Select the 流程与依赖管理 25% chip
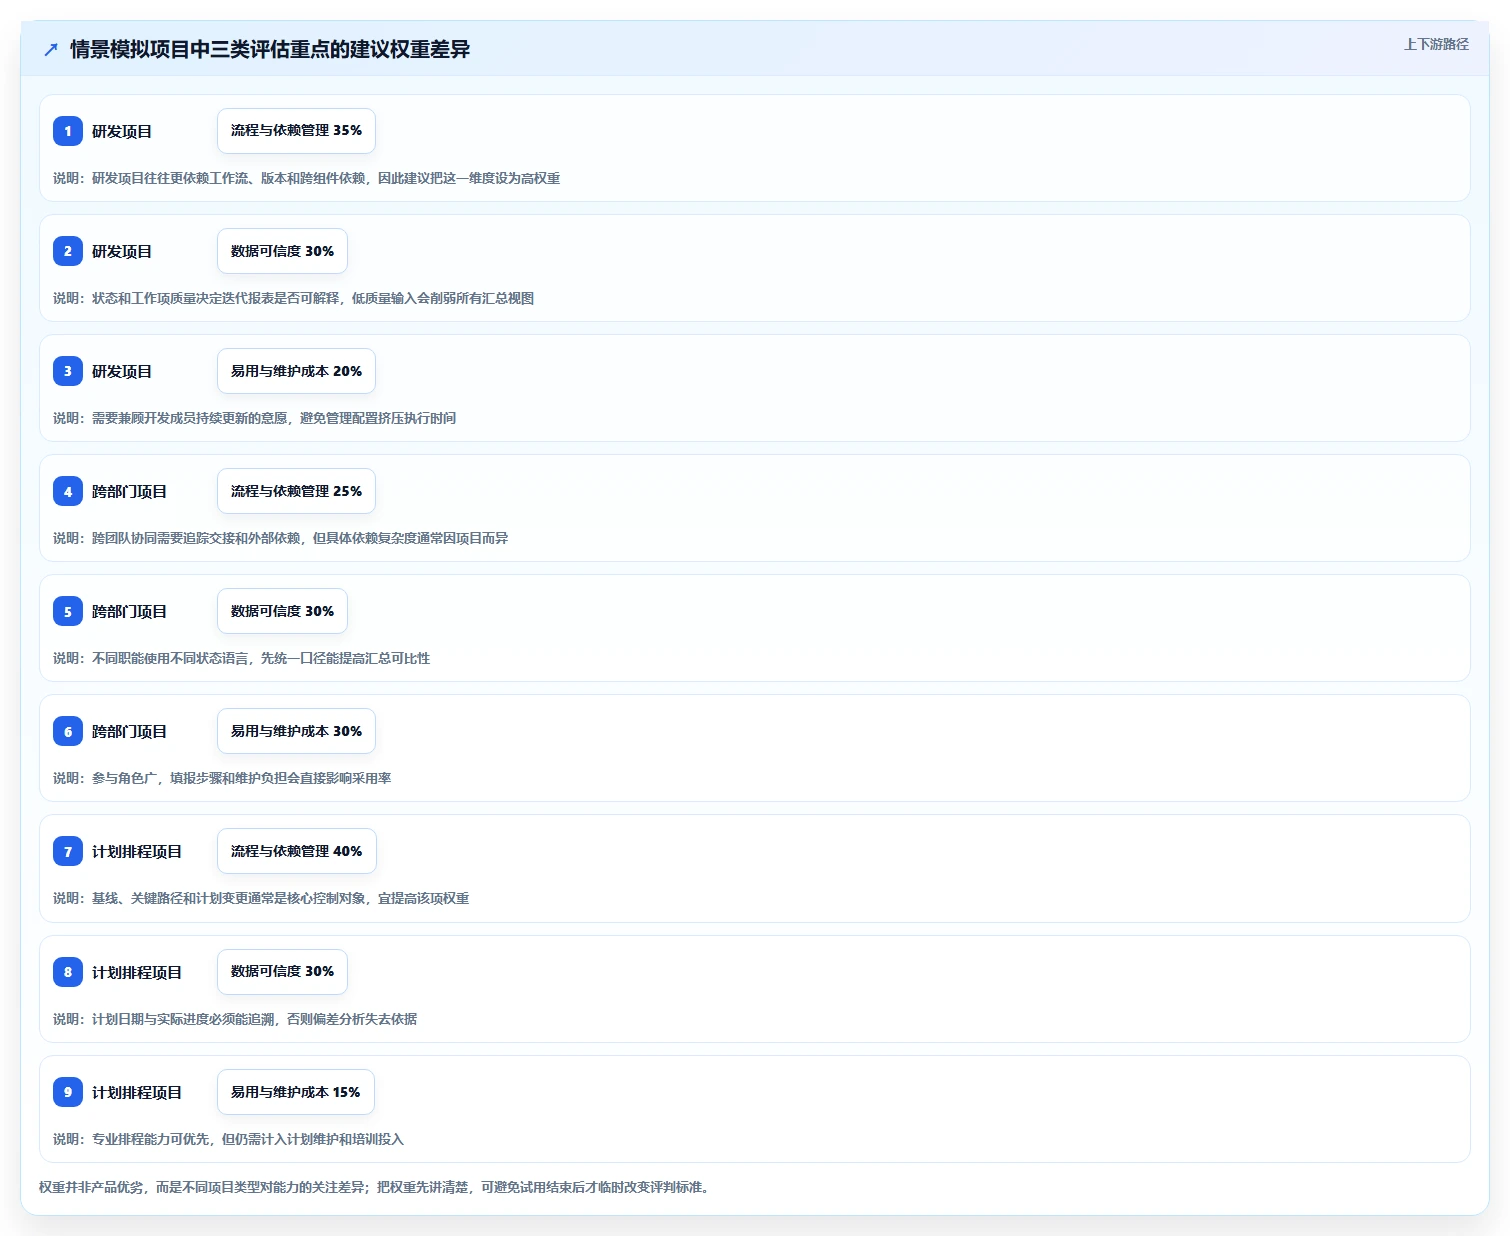This screenshot has height=1236, width=1510. pyautogui.click(x=296, y=491)
